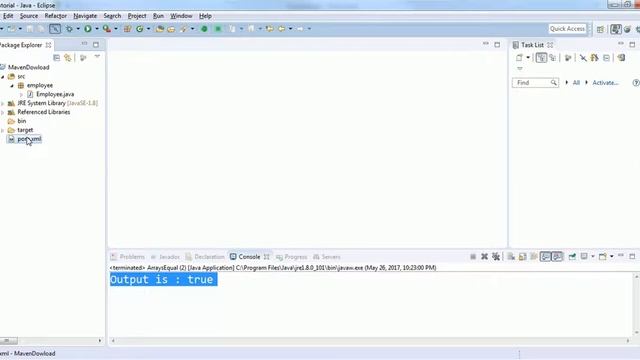Collapse All in Package Explorer
This screenshot has height=360, width=640.
click(57, 58)
